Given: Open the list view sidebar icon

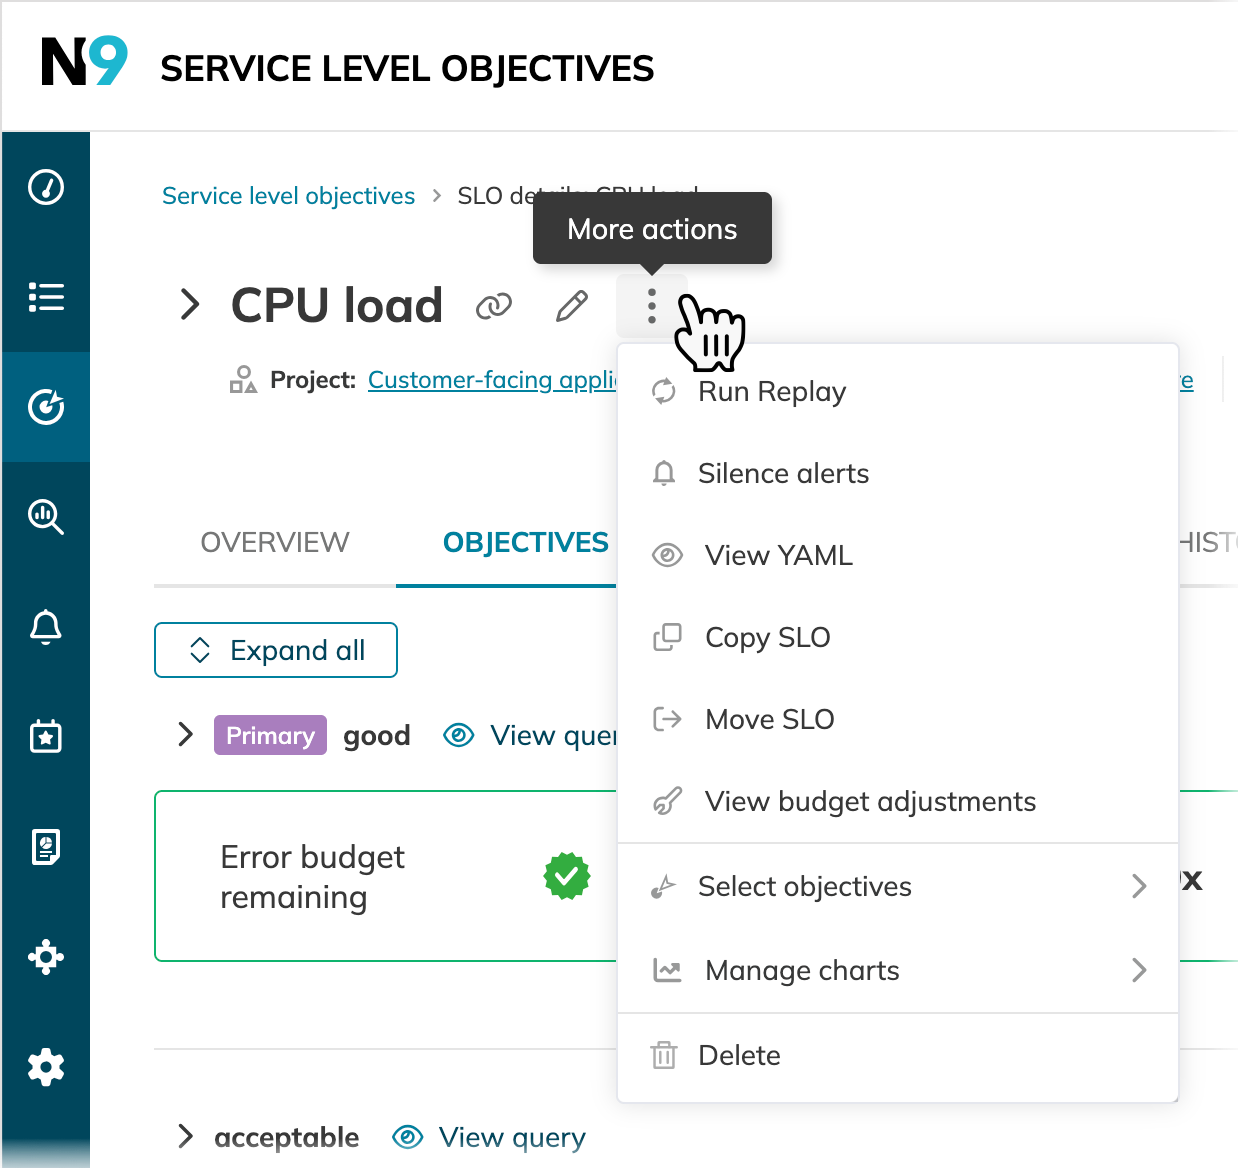Looking at the screenshot, I should pyautogui.click(x=46, y=297).
